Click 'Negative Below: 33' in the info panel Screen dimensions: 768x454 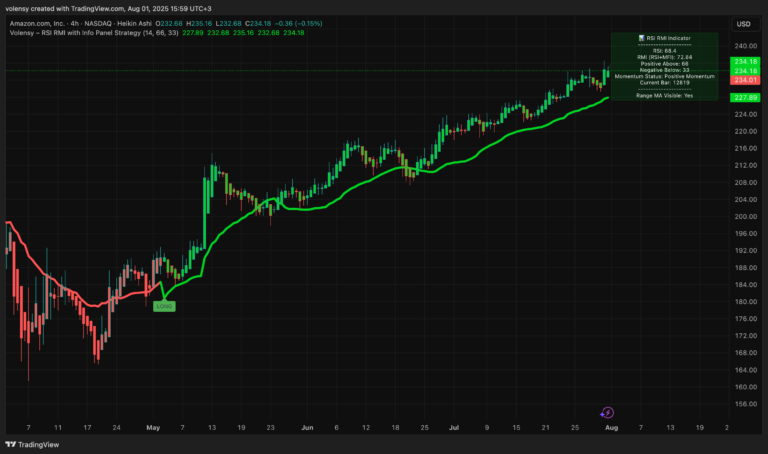click(664, 70)
